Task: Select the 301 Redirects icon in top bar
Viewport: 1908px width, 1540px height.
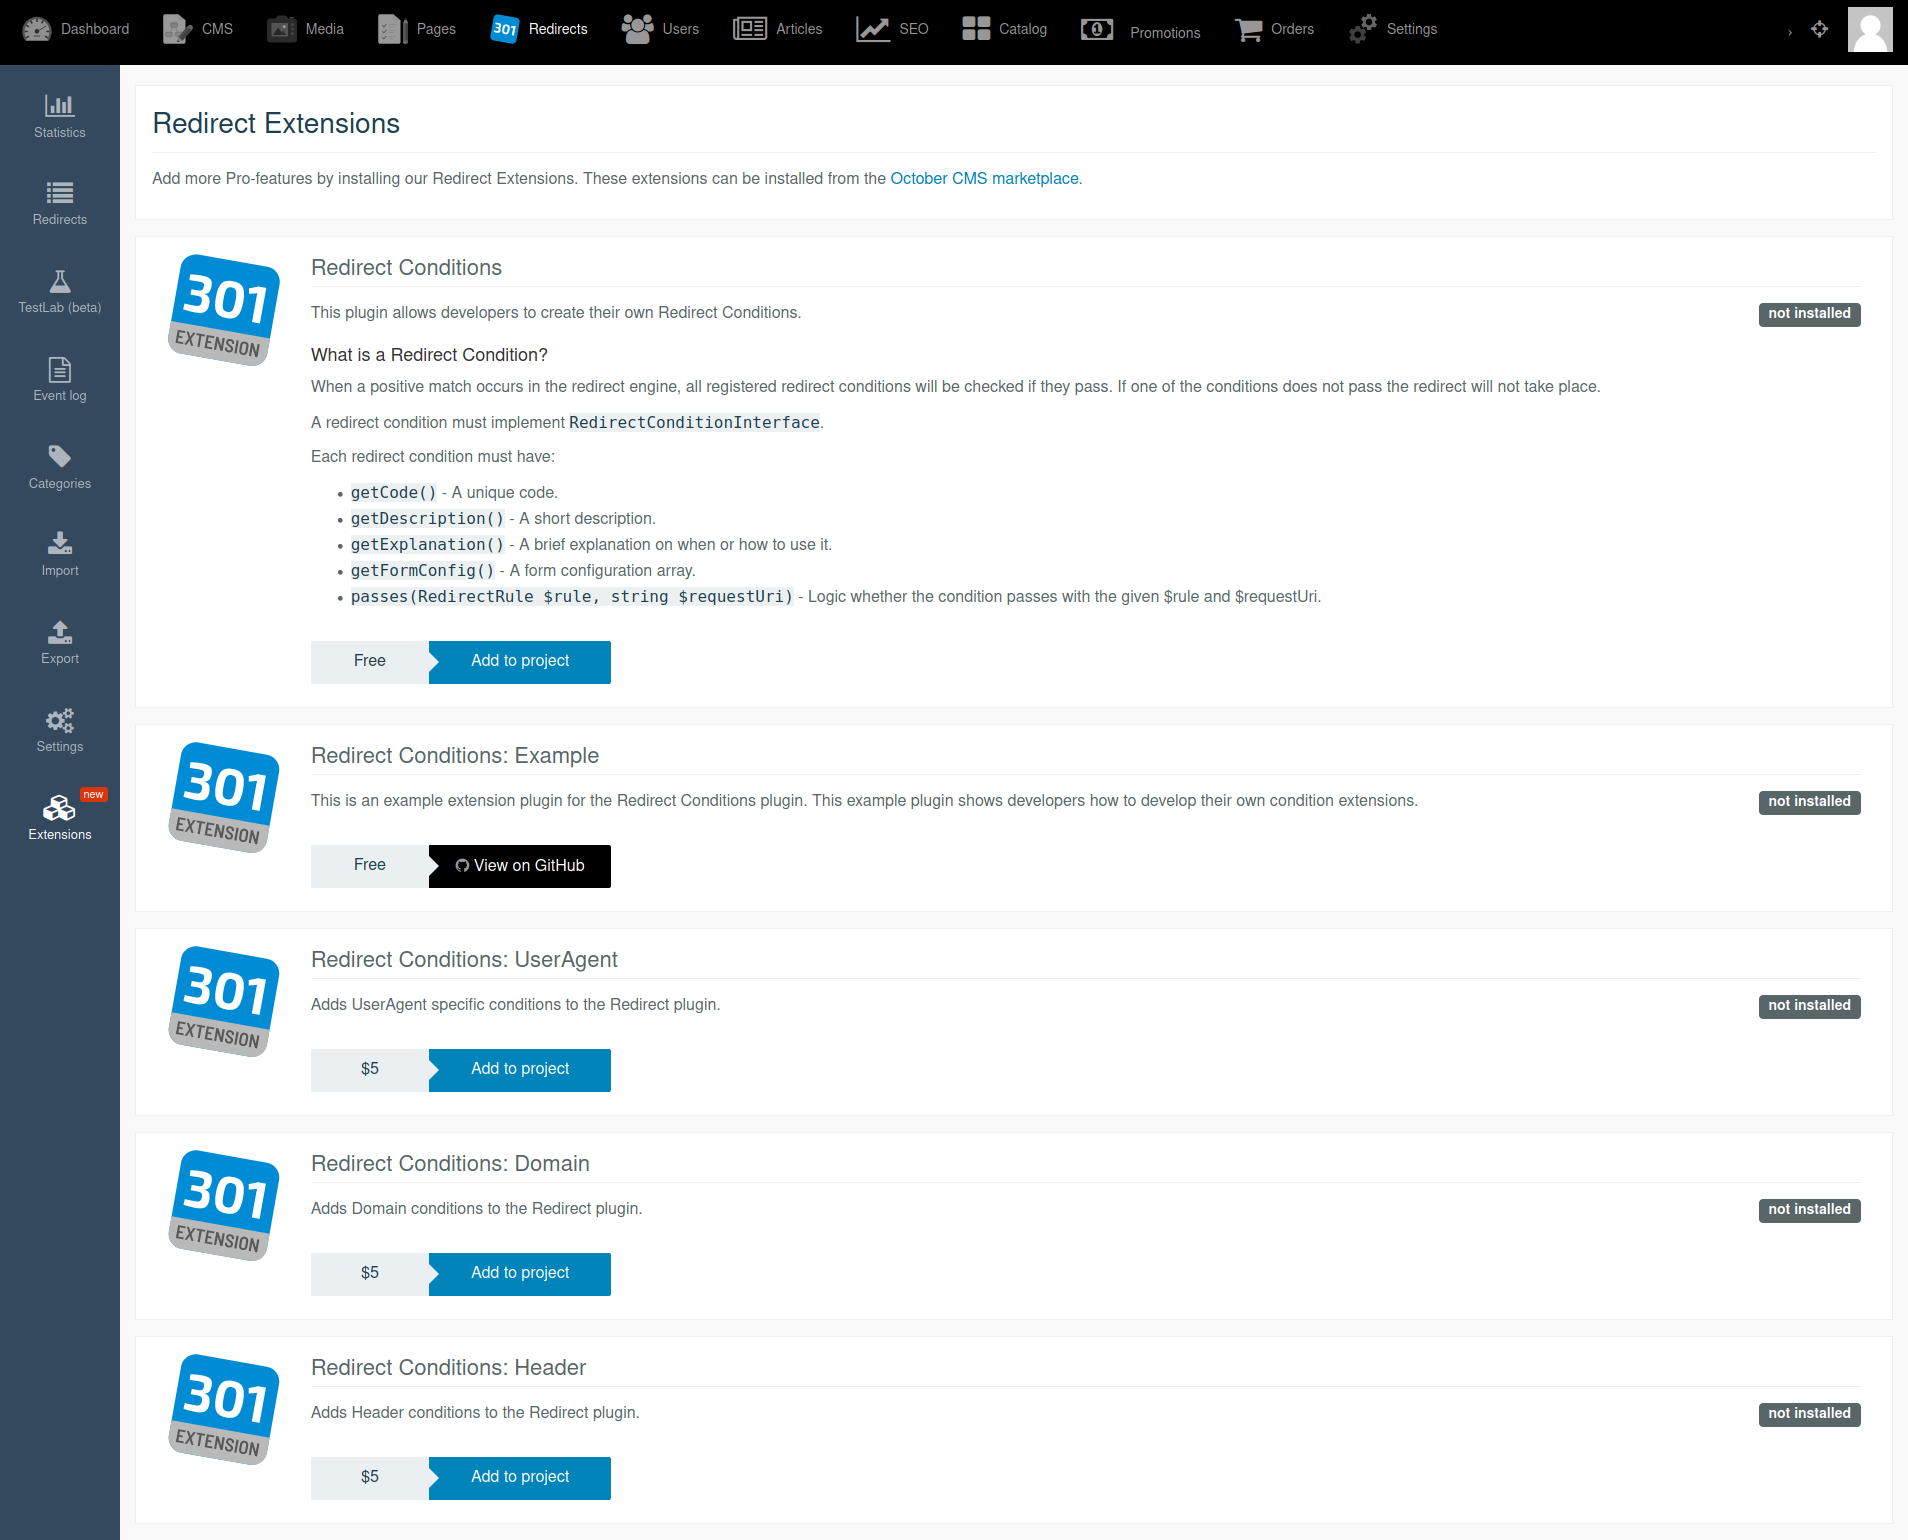Action: click(505, 29)
